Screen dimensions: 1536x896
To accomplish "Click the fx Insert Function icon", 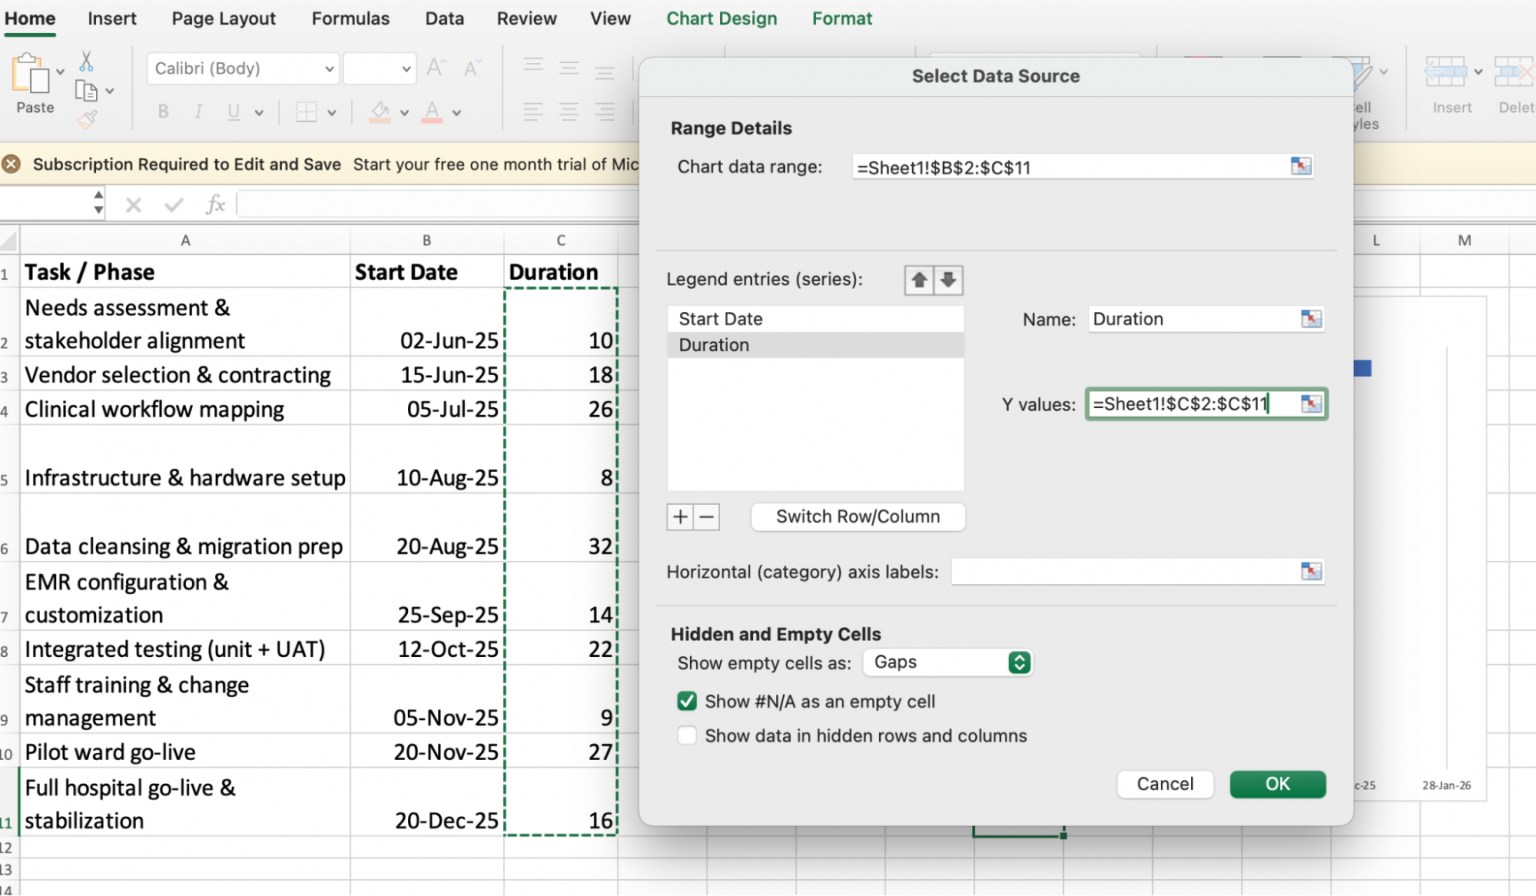I will (x=215, y=204).
